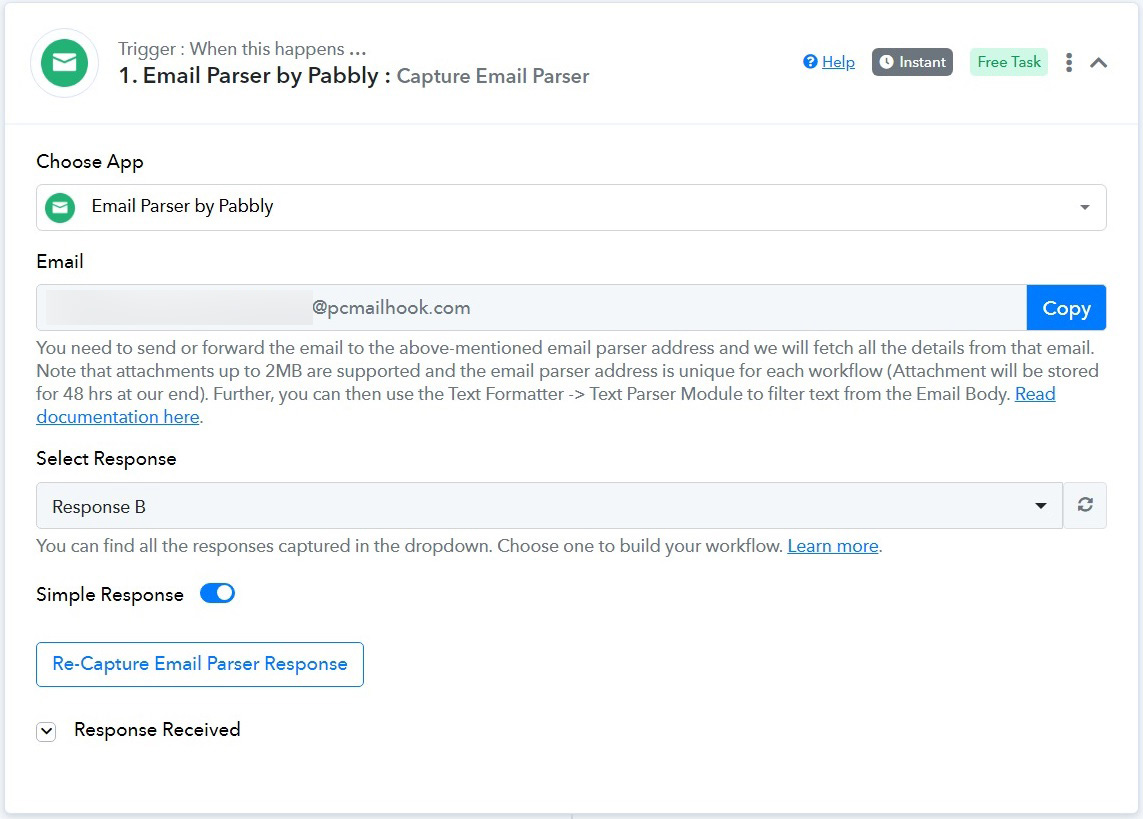Click Re-Capture Email Parser Response button
1143x819 pixels.
pos(200,664)
